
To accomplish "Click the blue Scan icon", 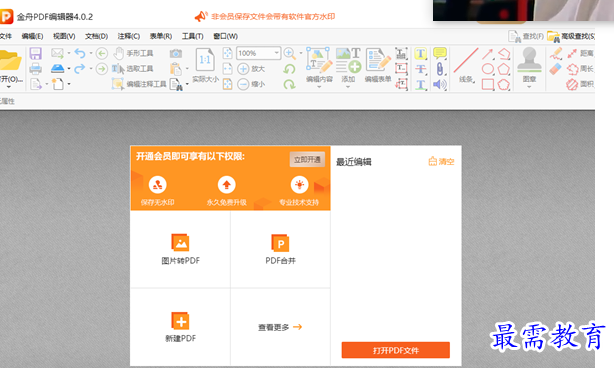I will tap(57, 69).
